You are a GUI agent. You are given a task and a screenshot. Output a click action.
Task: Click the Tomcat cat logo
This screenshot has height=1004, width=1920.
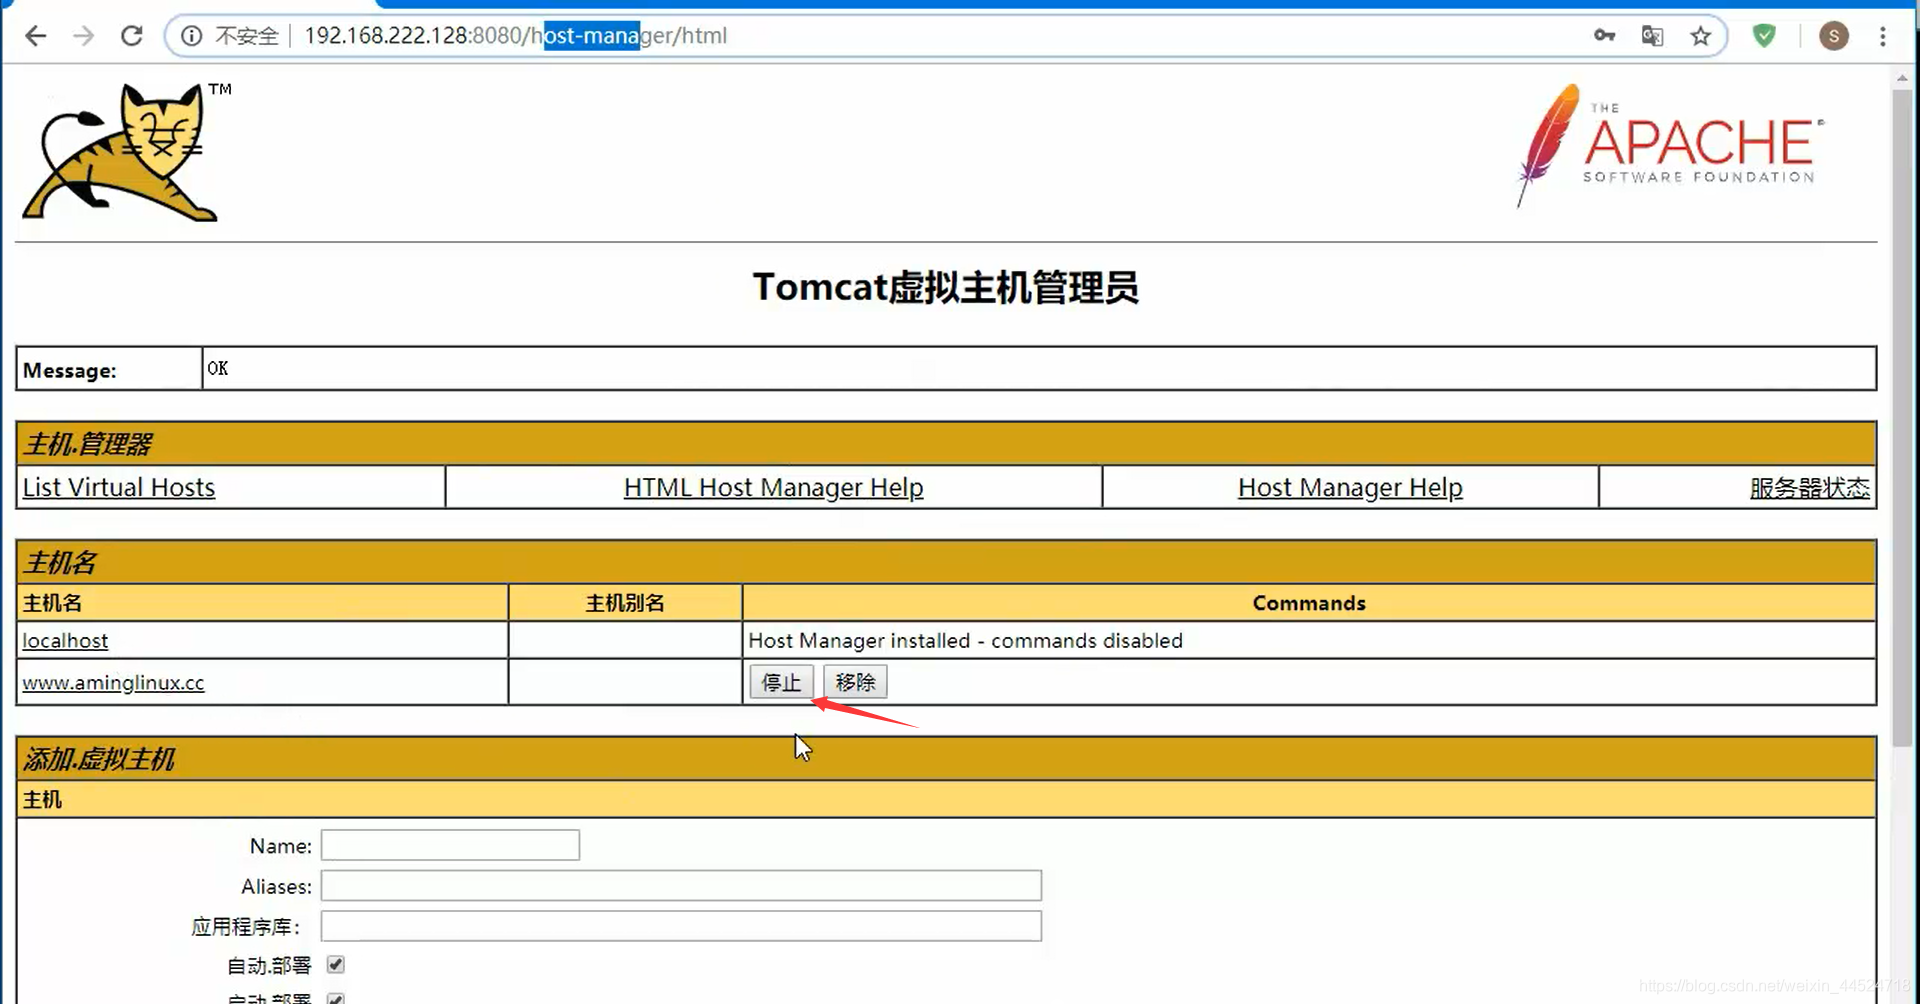click(x=125, y=152)
